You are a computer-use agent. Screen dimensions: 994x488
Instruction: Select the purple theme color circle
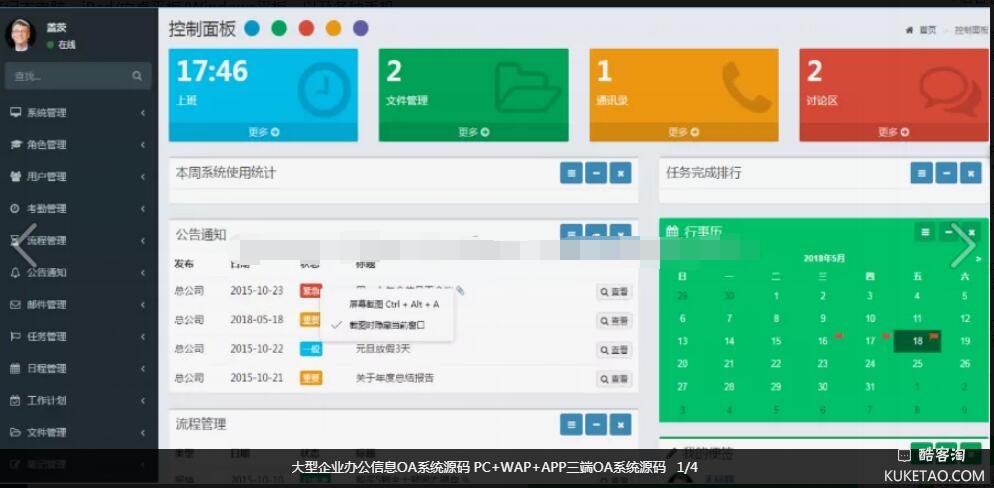click(360, 28)
